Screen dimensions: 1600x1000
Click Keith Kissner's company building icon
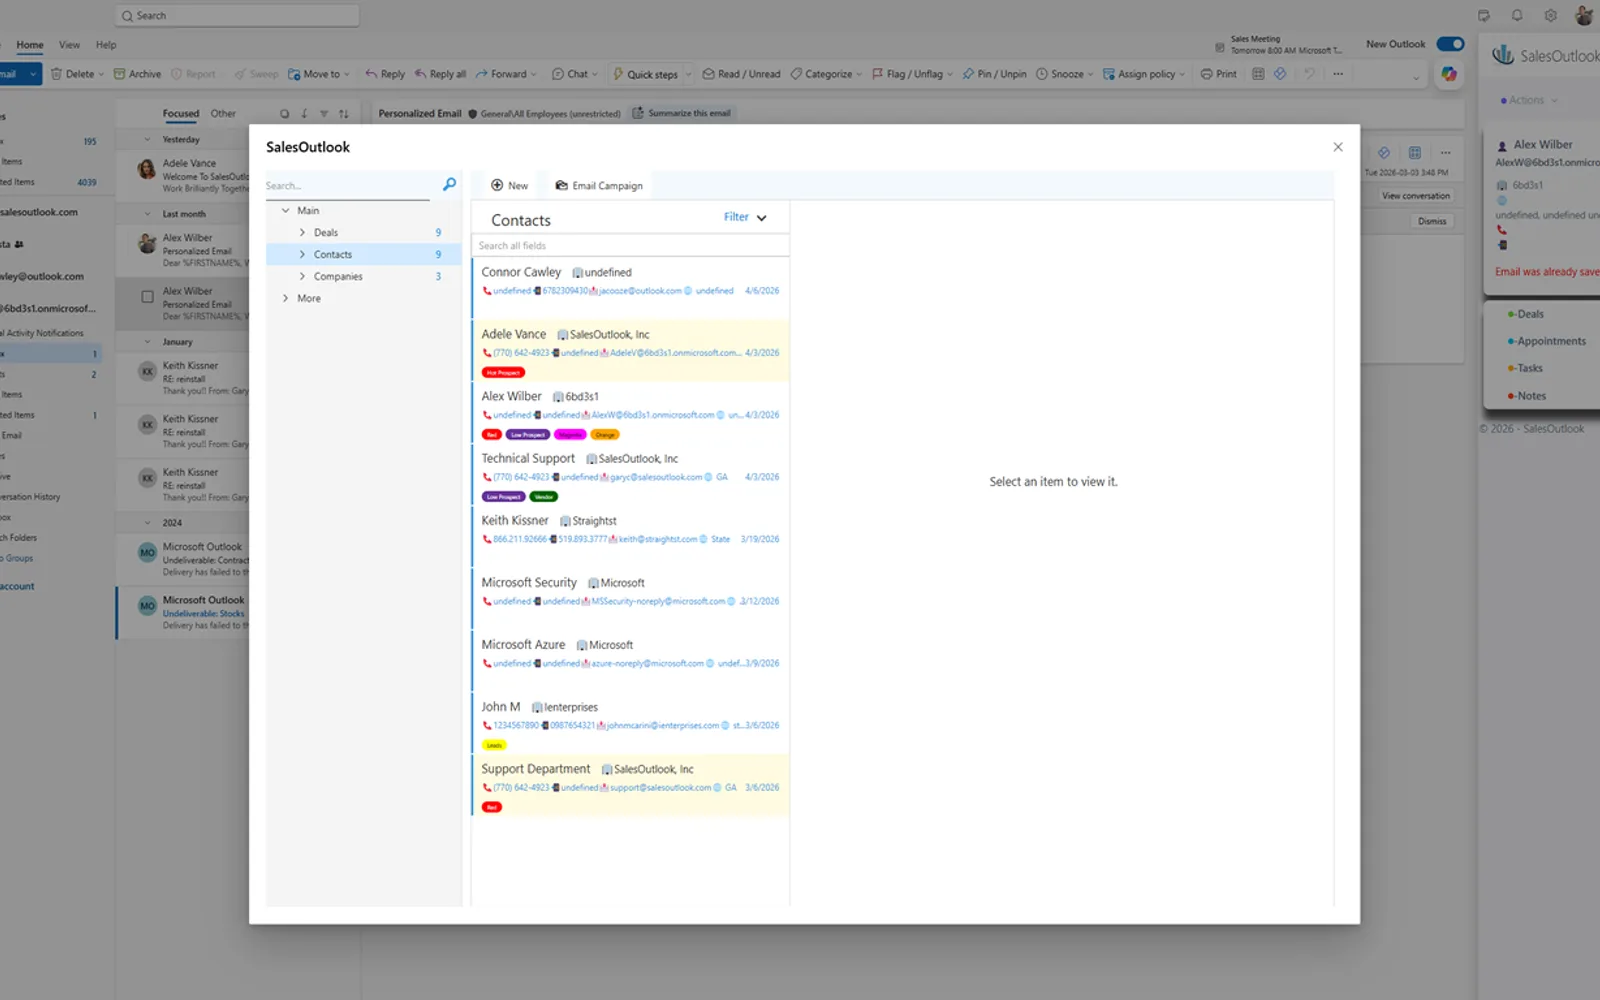pyautogui.click(x=565, y=521)
